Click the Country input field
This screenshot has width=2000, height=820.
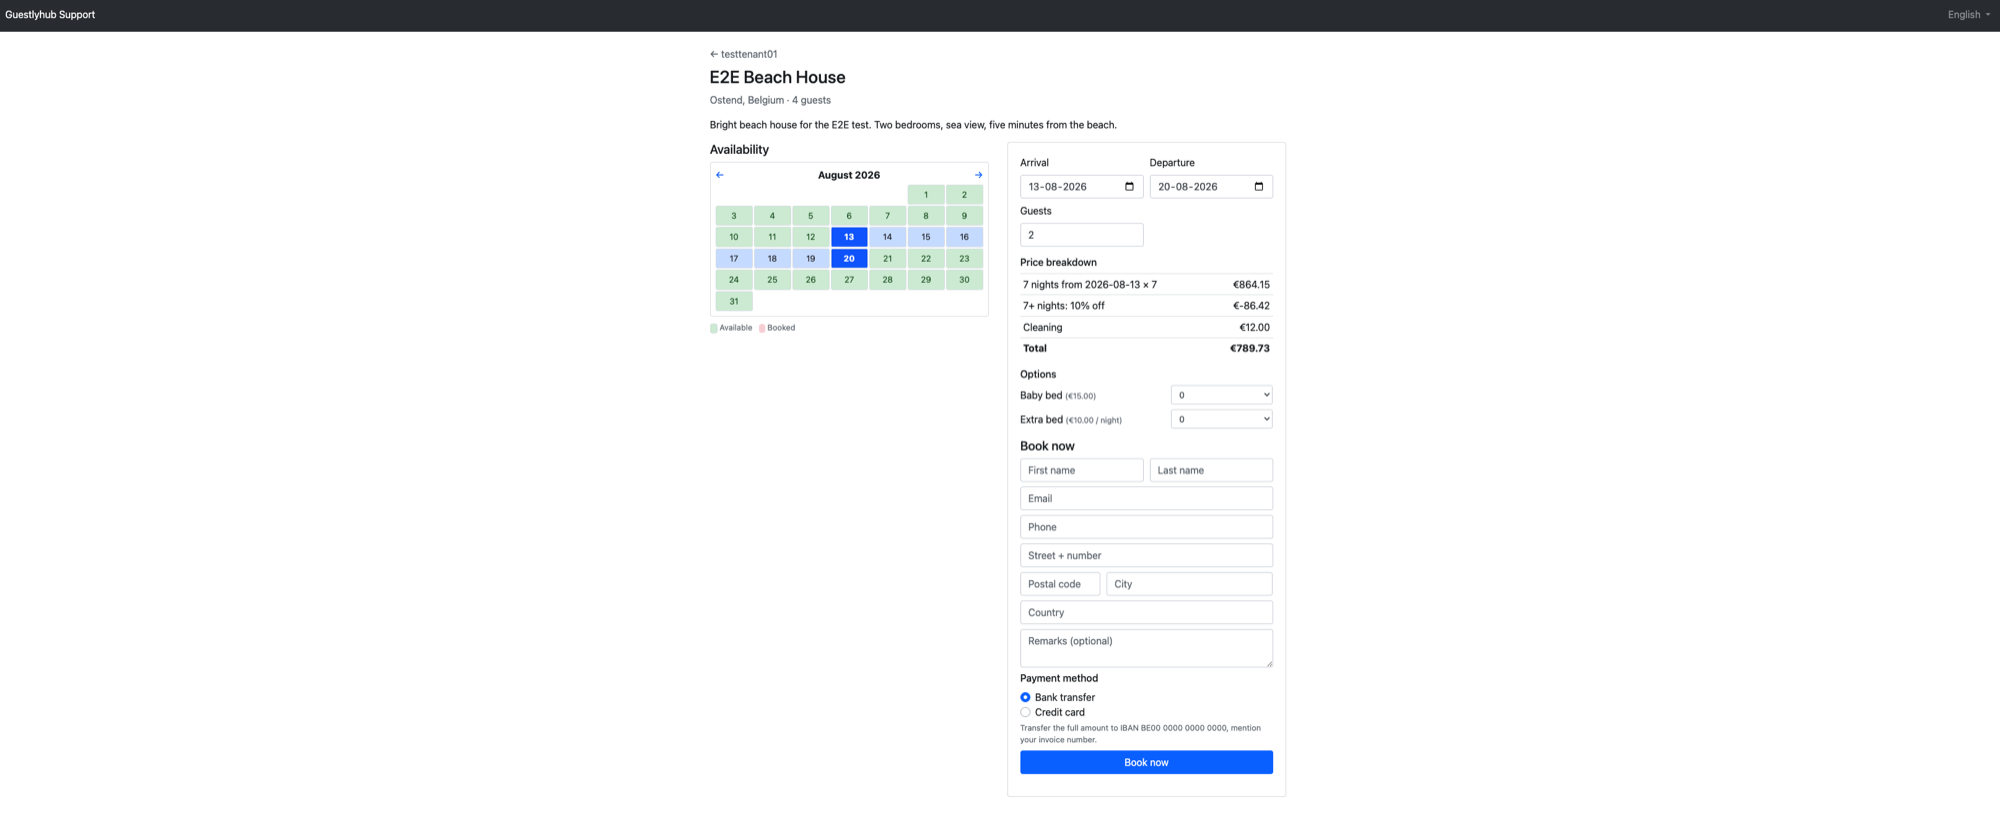(1146, 612)
